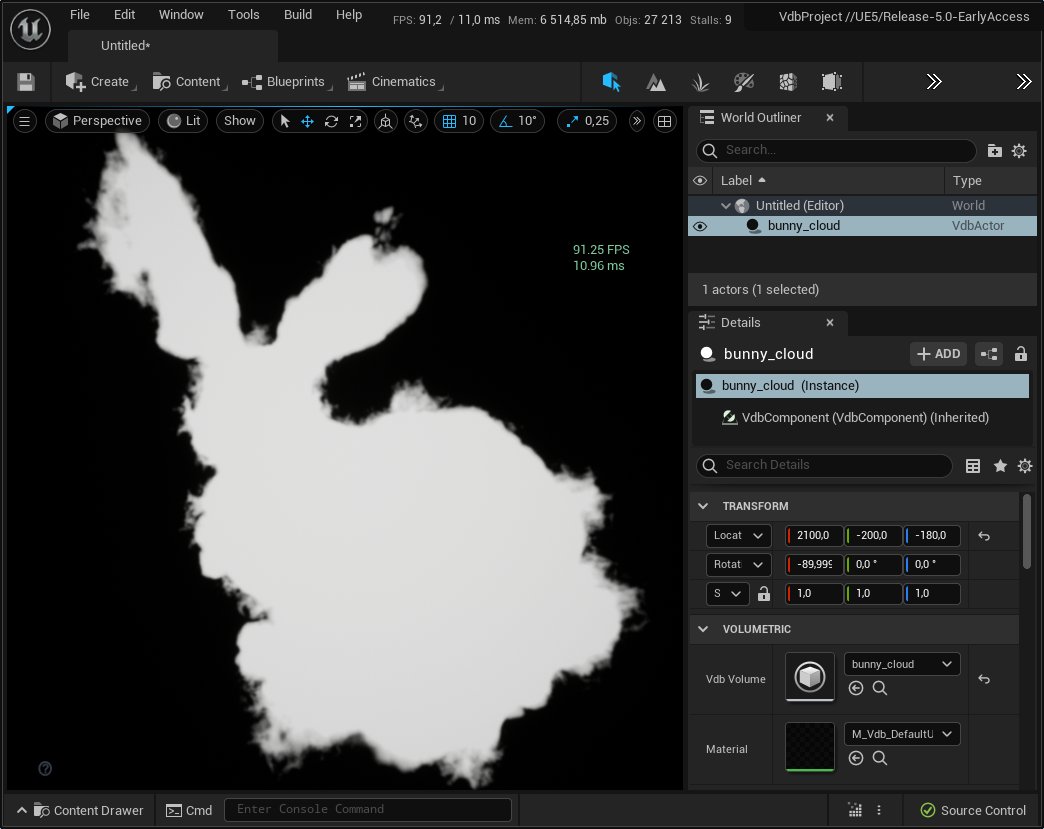Click the Save icon in the toolbar

[x=26, y=82]
